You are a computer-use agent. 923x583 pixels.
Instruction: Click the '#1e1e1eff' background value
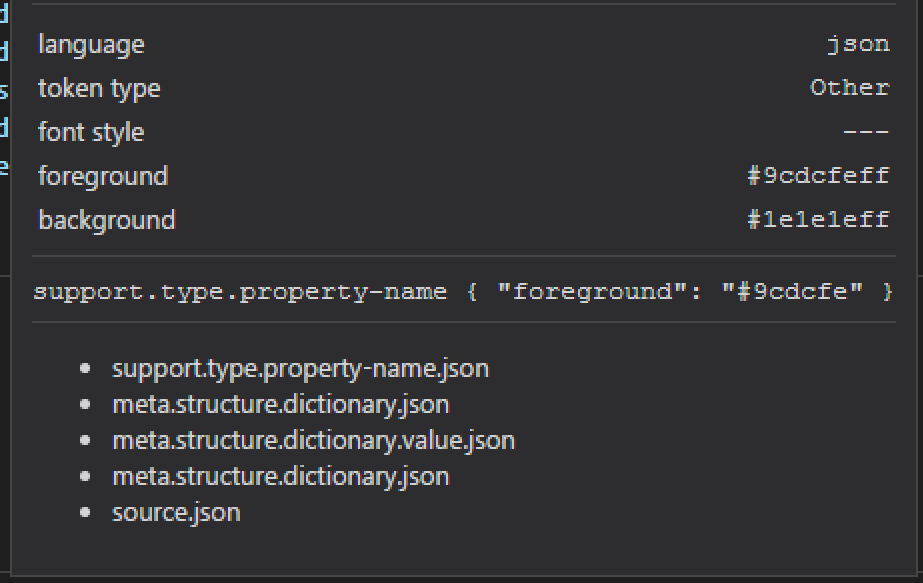coord(818,220)
